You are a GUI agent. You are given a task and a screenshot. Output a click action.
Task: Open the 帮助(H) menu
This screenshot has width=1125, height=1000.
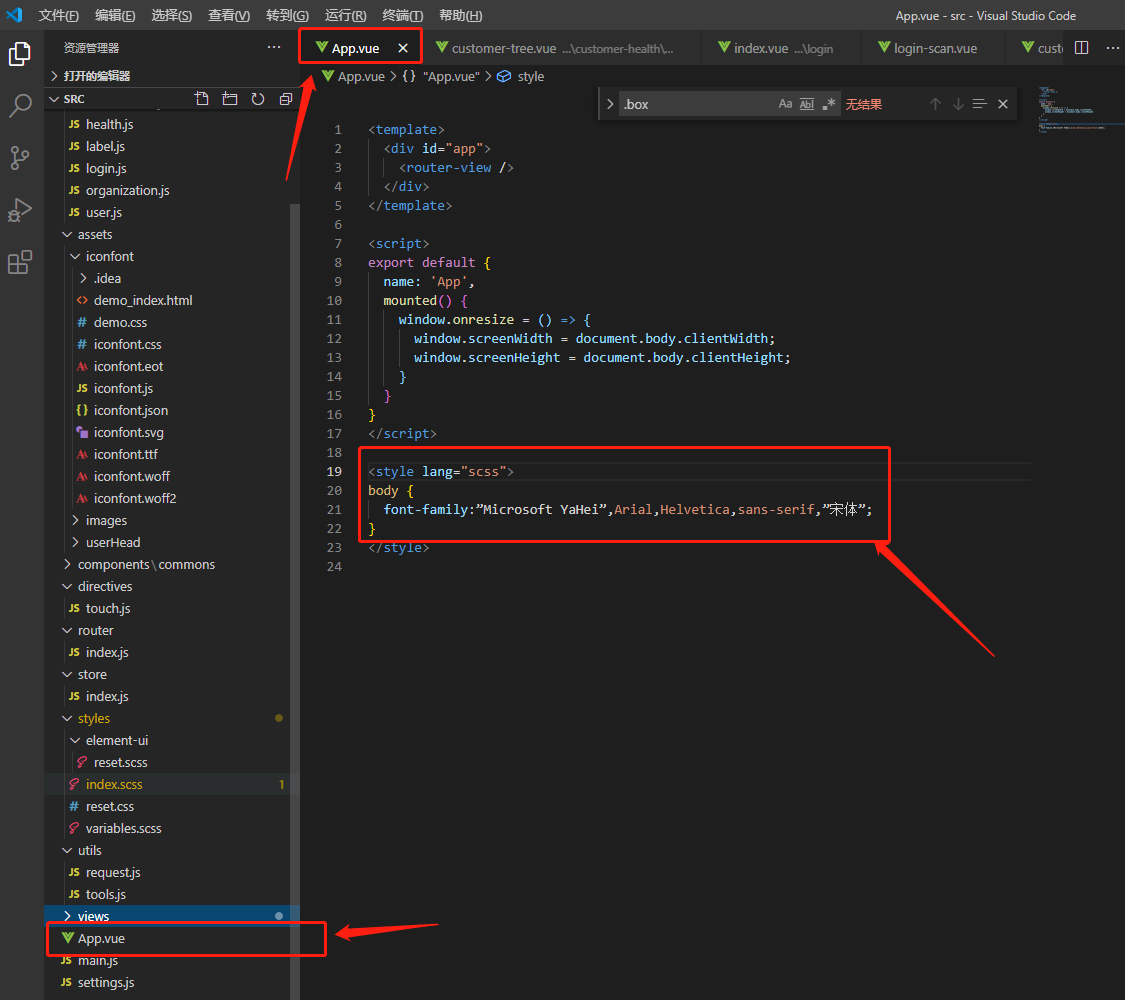tap(461, 15)
